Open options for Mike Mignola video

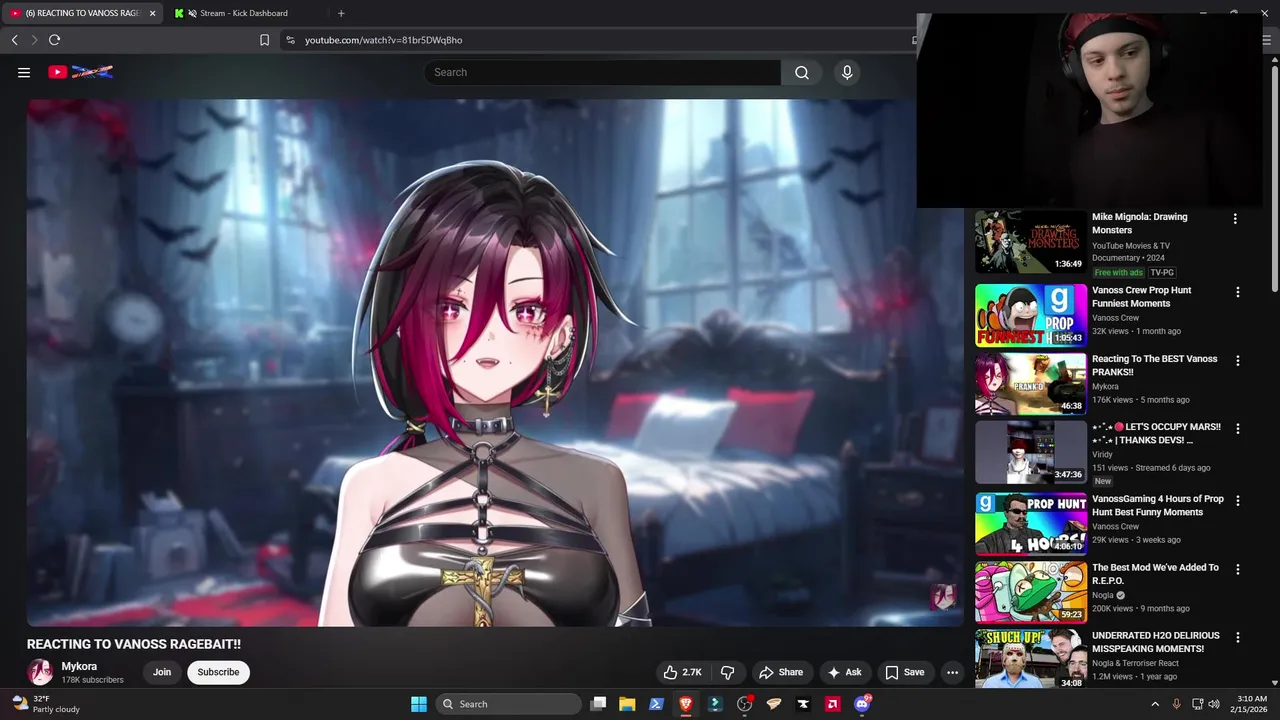pyautogui.click(x=1235, y=219)
